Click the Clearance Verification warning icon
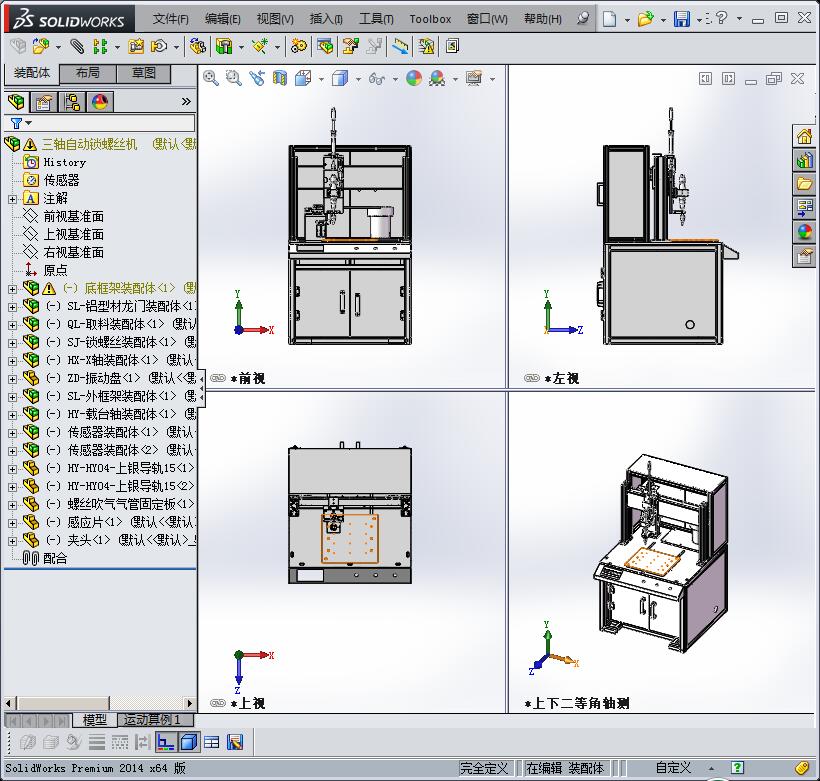Image resolution: width=820 pixels, height=781 pixels. click(426, 47)
